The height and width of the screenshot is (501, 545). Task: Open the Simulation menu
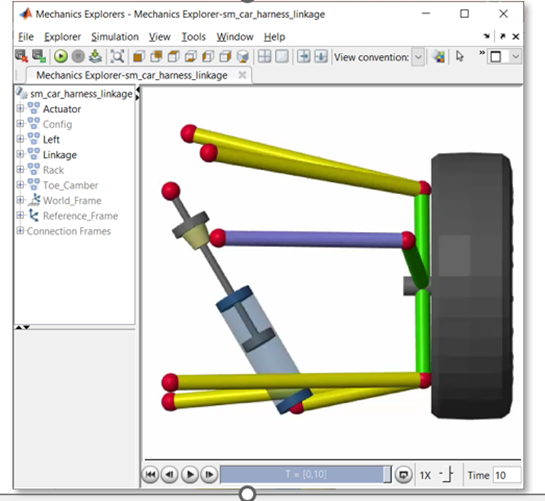pyautogui.click(x=115, y=37)
